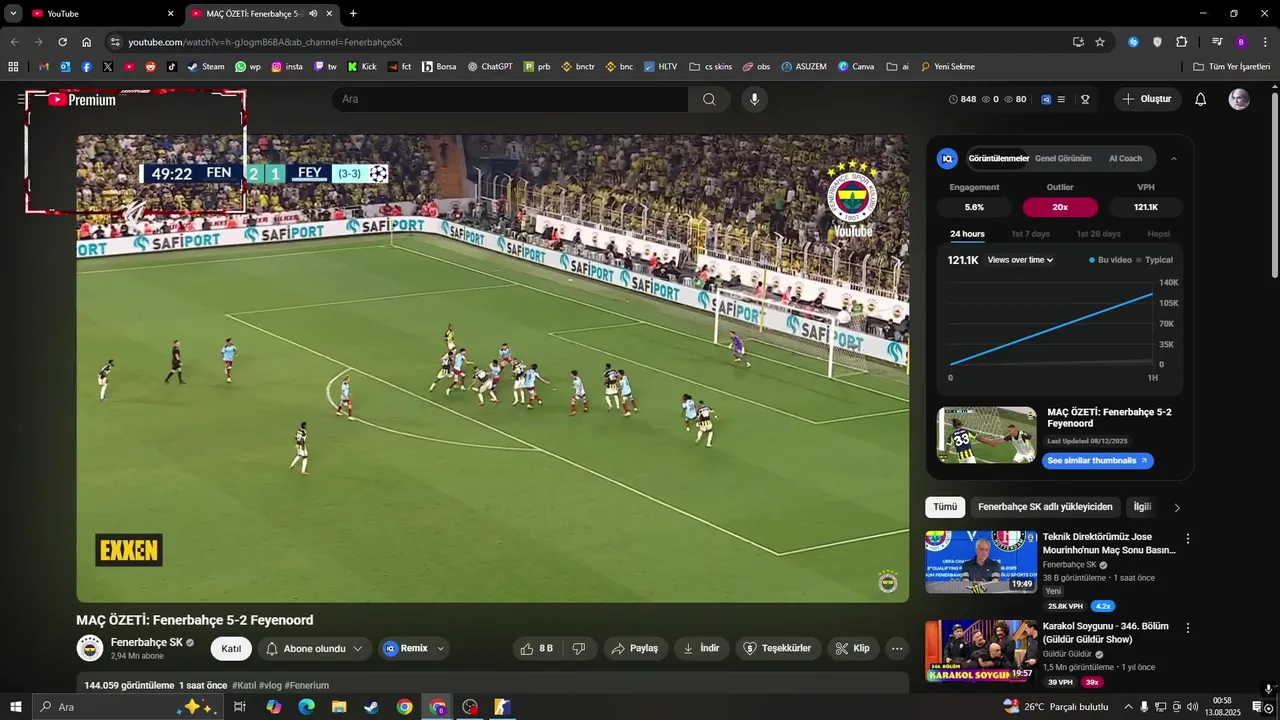Open options menu for the Karakol Soygunu video
Screen dimensions: 1280x720
1188,628
